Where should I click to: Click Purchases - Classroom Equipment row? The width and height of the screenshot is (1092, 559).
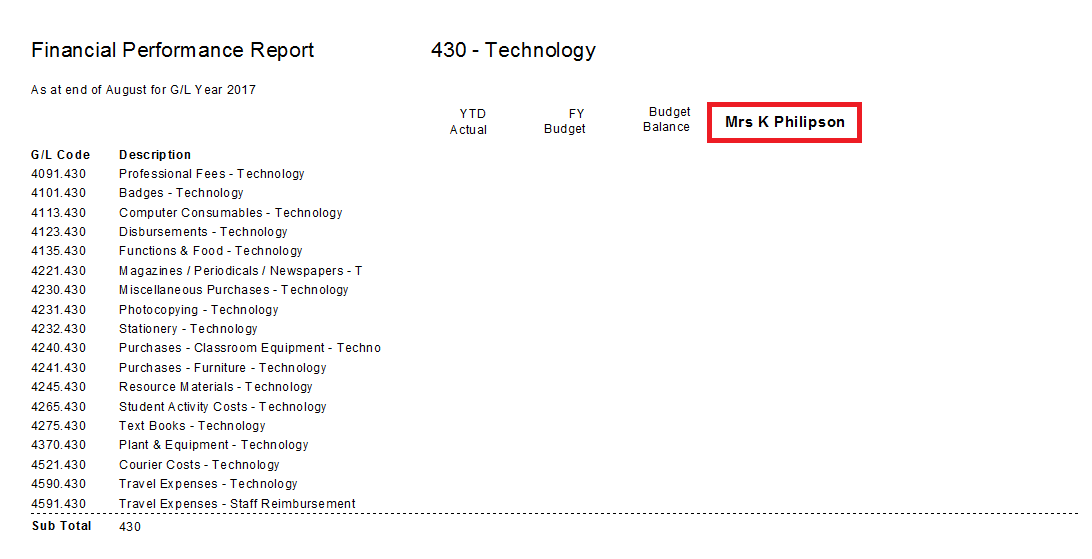[250, 347]
